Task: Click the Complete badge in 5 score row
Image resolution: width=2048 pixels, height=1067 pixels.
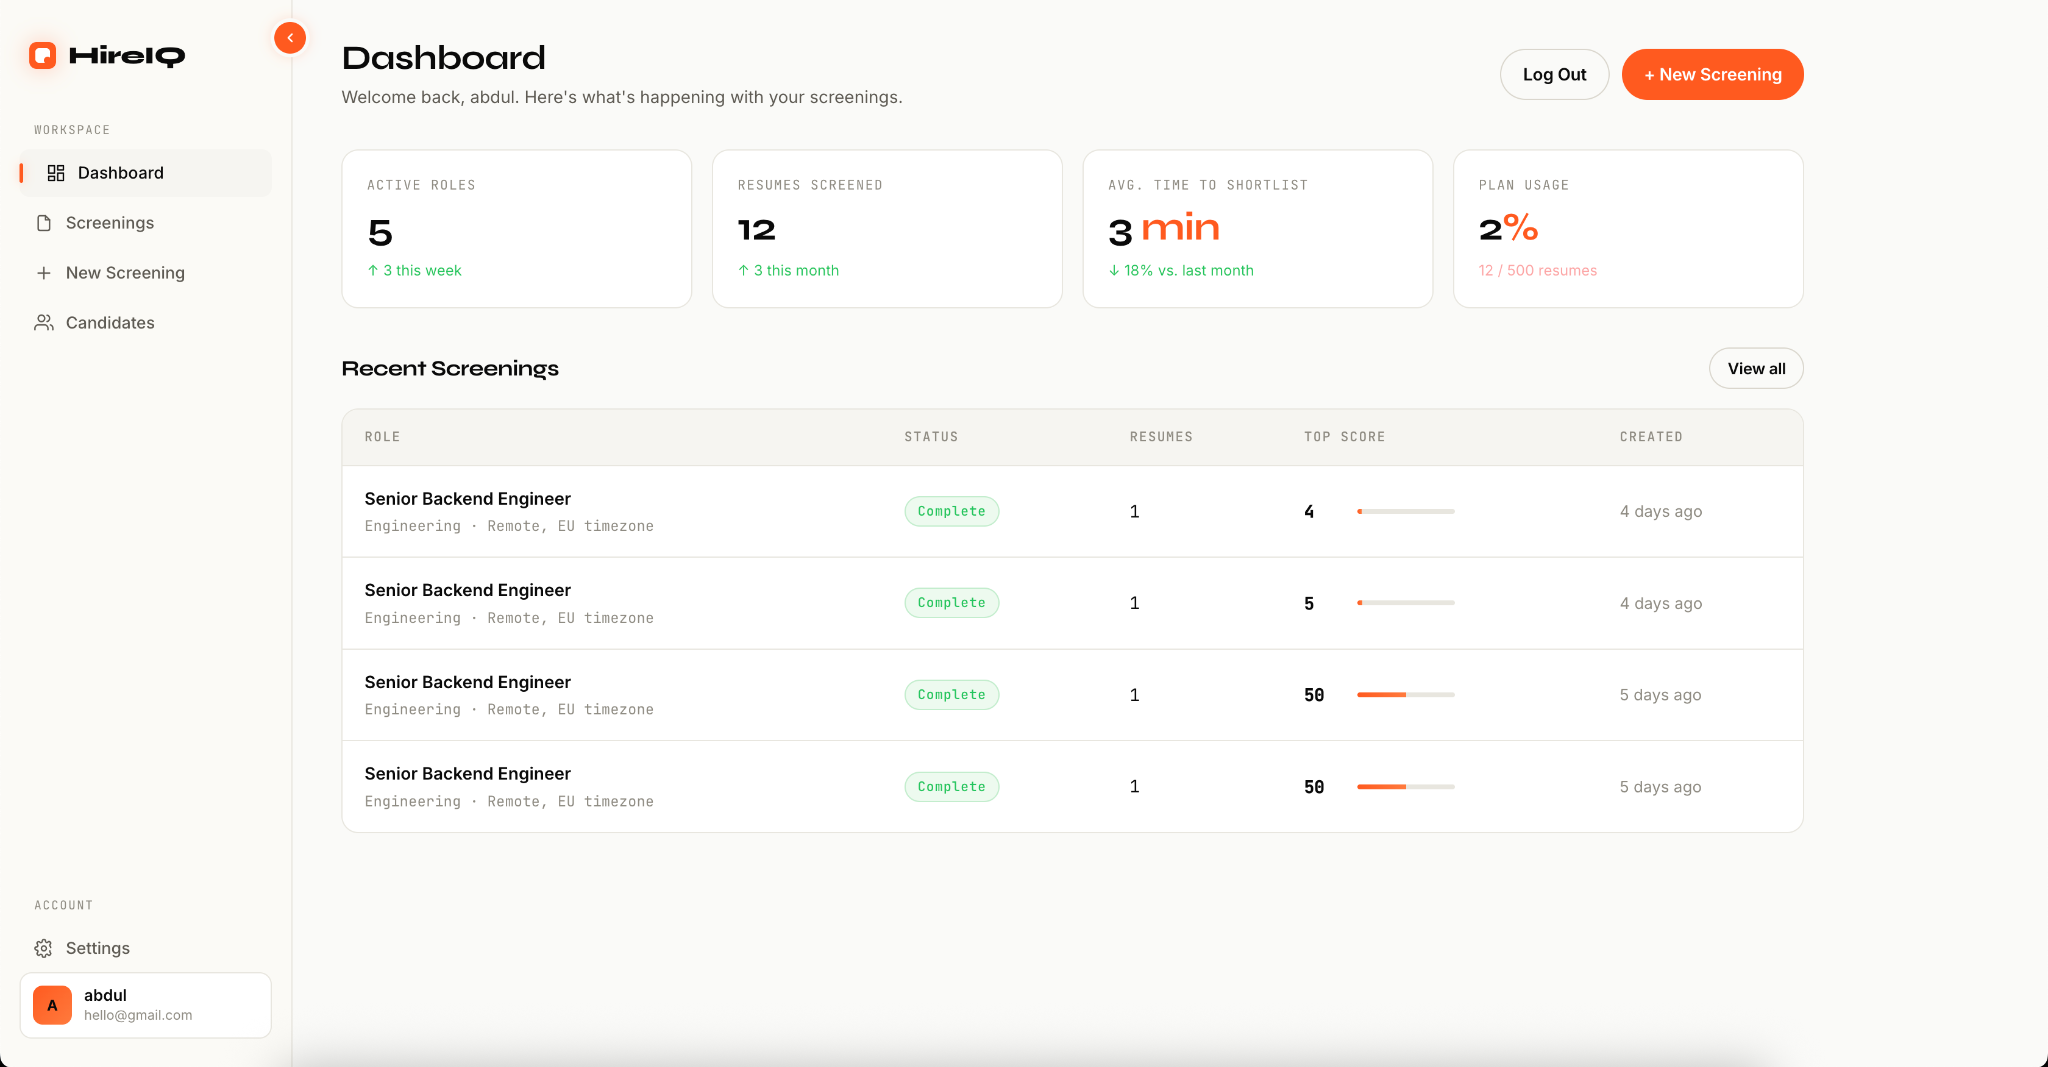Action: [x=952, y=603]
